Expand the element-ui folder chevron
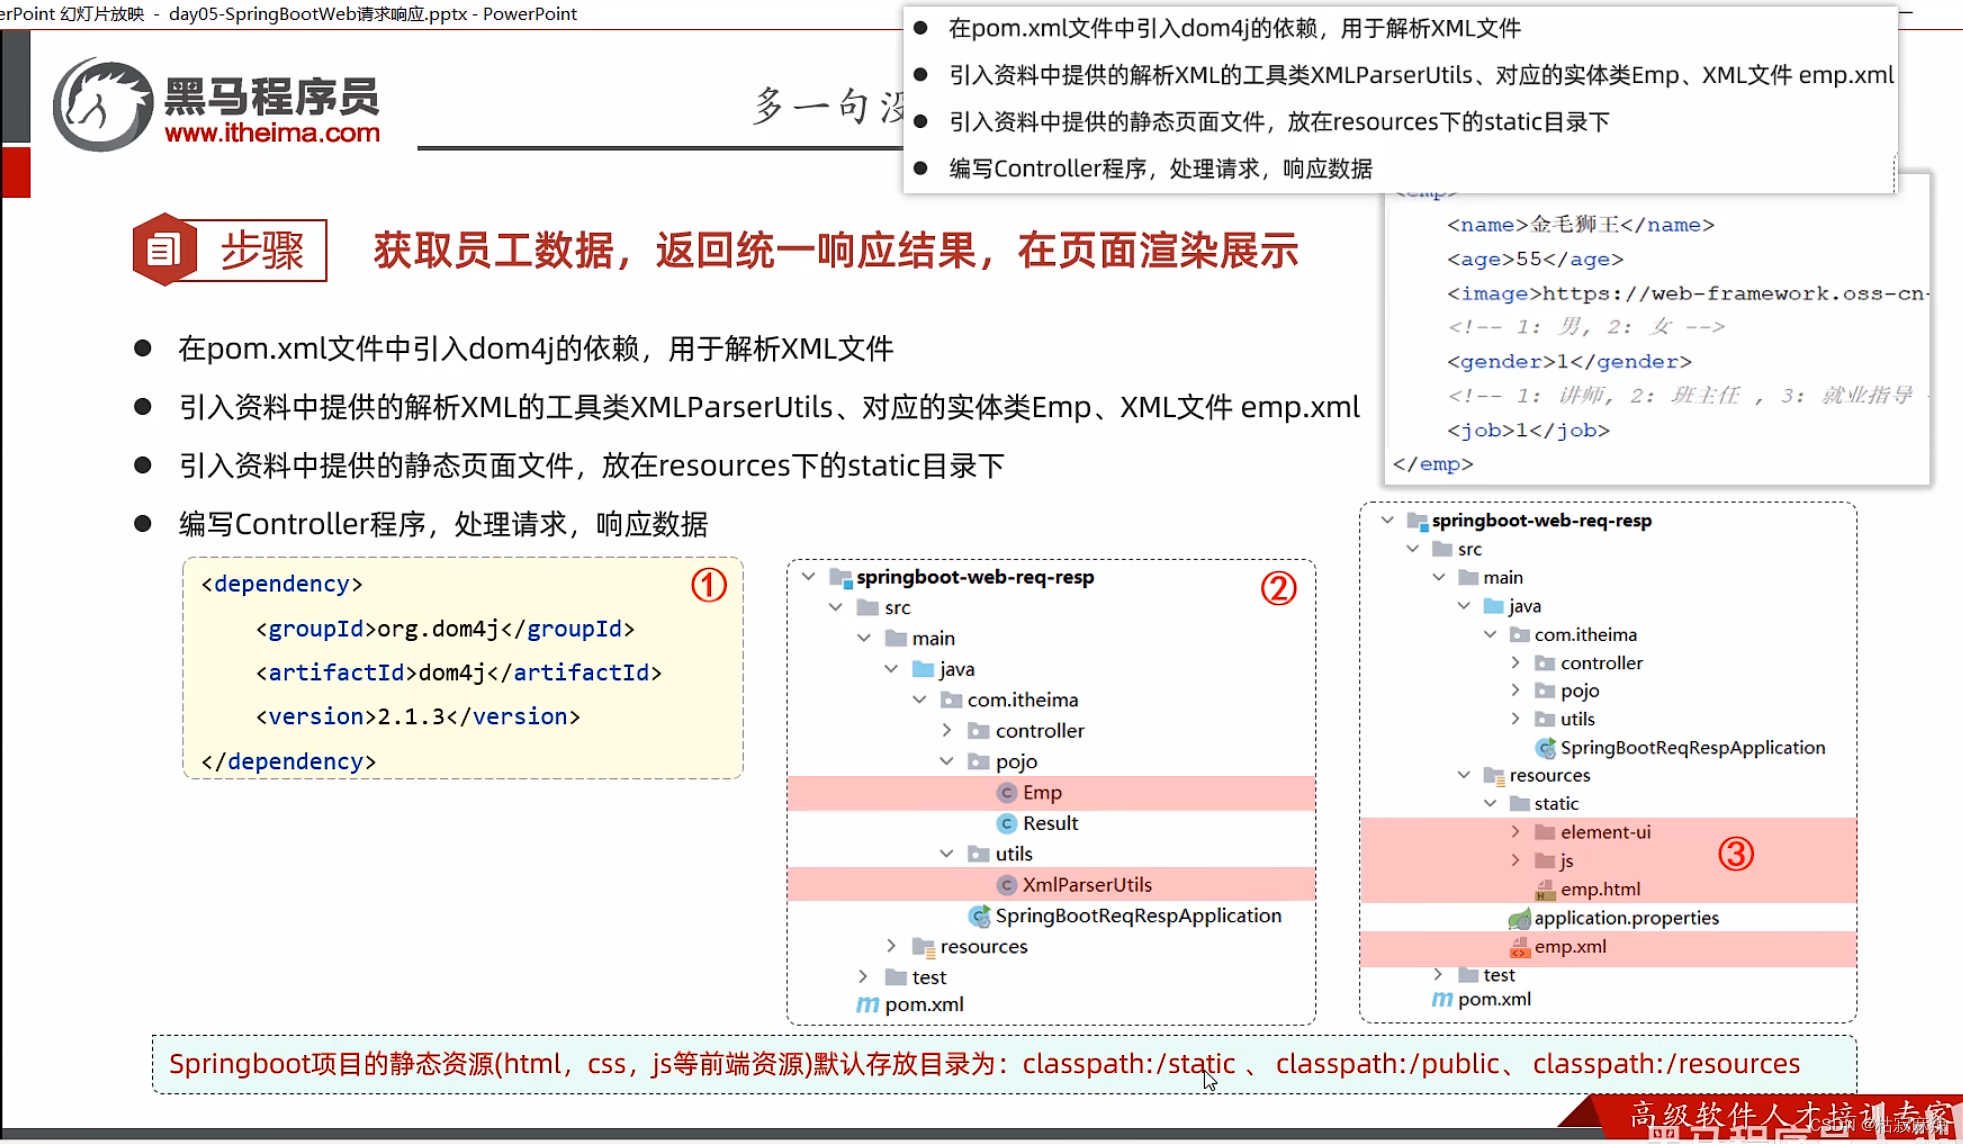This screenshot has height=1144, width=1963. click(1516, 832)
